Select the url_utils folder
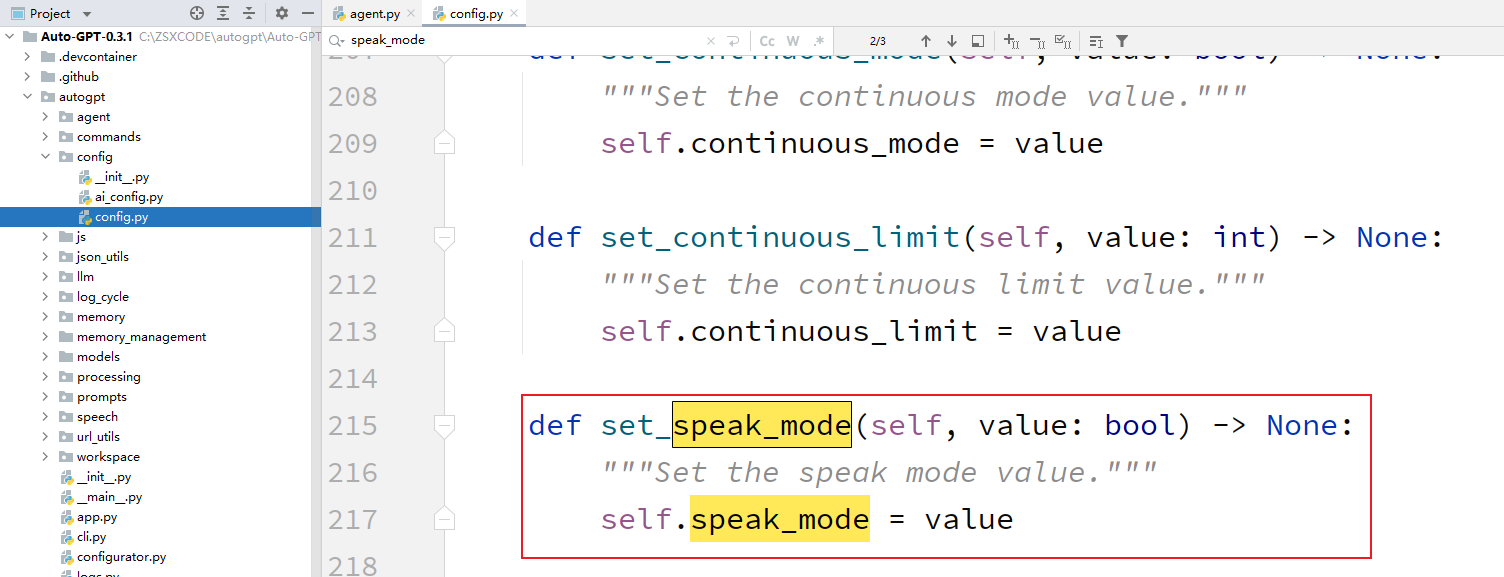The height and width of the screenshot is (577, 1504). click(98, 437)
